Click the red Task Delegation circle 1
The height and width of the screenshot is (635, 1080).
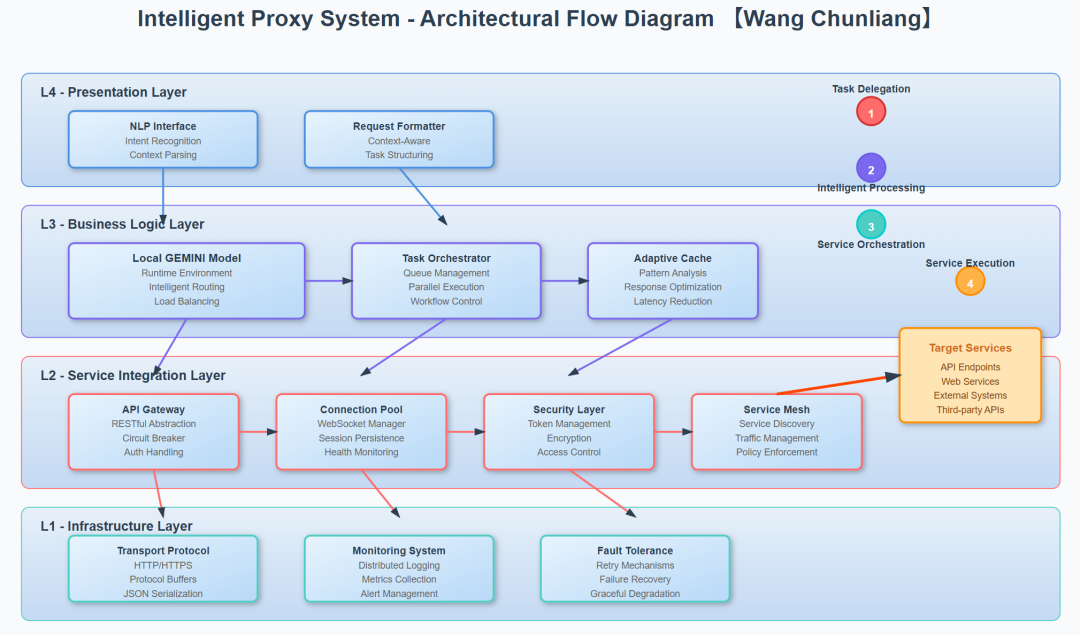pos(871,111)
